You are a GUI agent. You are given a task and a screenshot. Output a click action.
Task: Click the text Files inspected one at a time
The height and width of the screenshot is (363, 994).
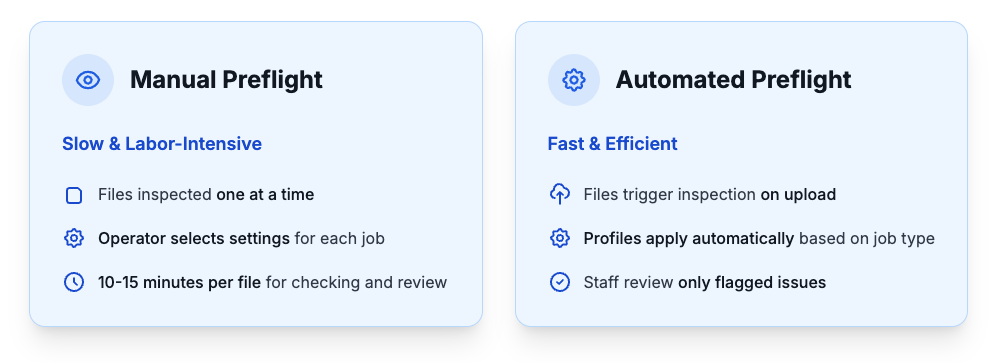(206, 194)
